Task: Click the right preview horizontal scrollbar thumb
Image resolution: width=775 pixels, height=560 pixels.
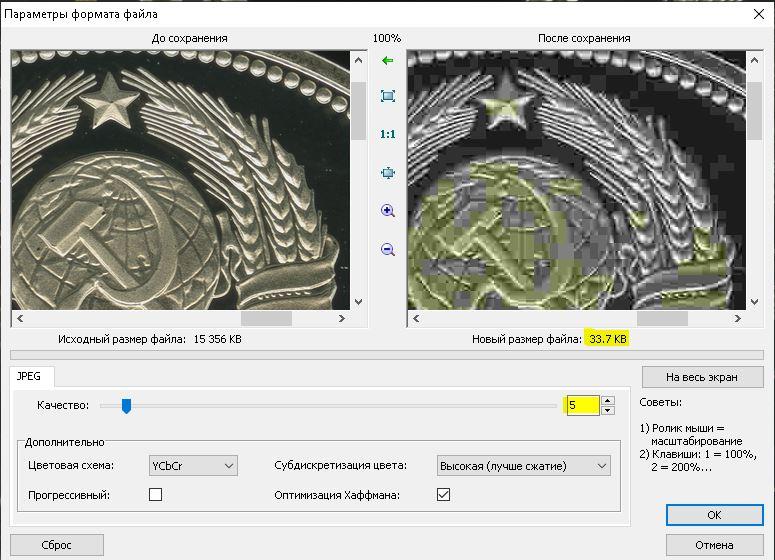Action: 662,318
